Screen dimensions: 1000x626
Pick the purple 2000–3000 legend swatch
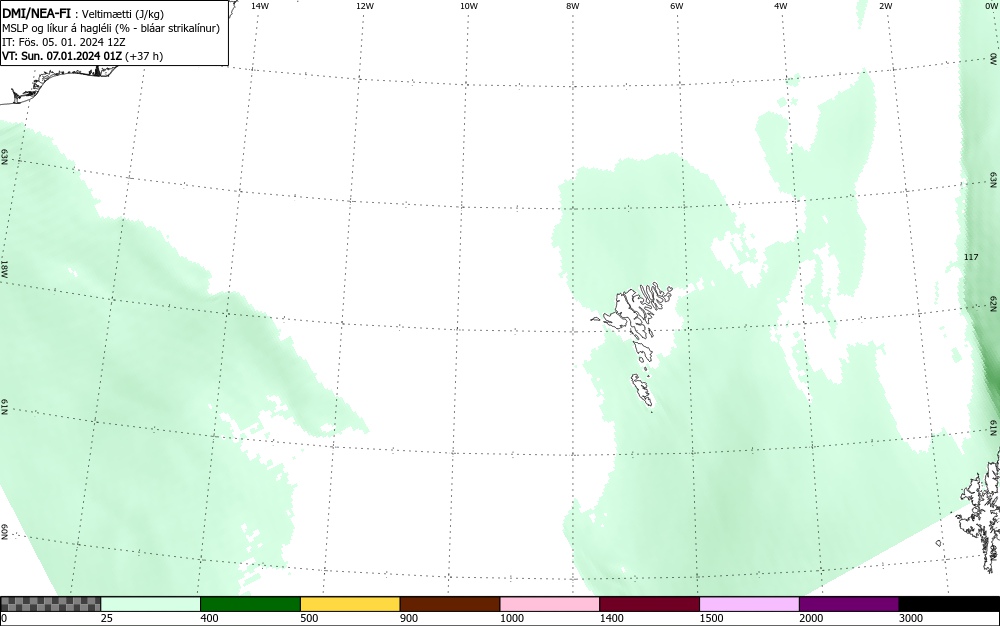pyautogui.click(x=849, y=604)
